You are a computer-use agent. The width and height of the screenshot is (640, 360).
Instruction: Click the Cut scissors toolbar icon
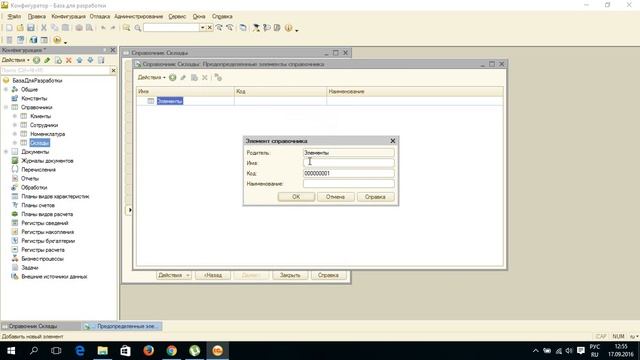[x=43, y=28]
